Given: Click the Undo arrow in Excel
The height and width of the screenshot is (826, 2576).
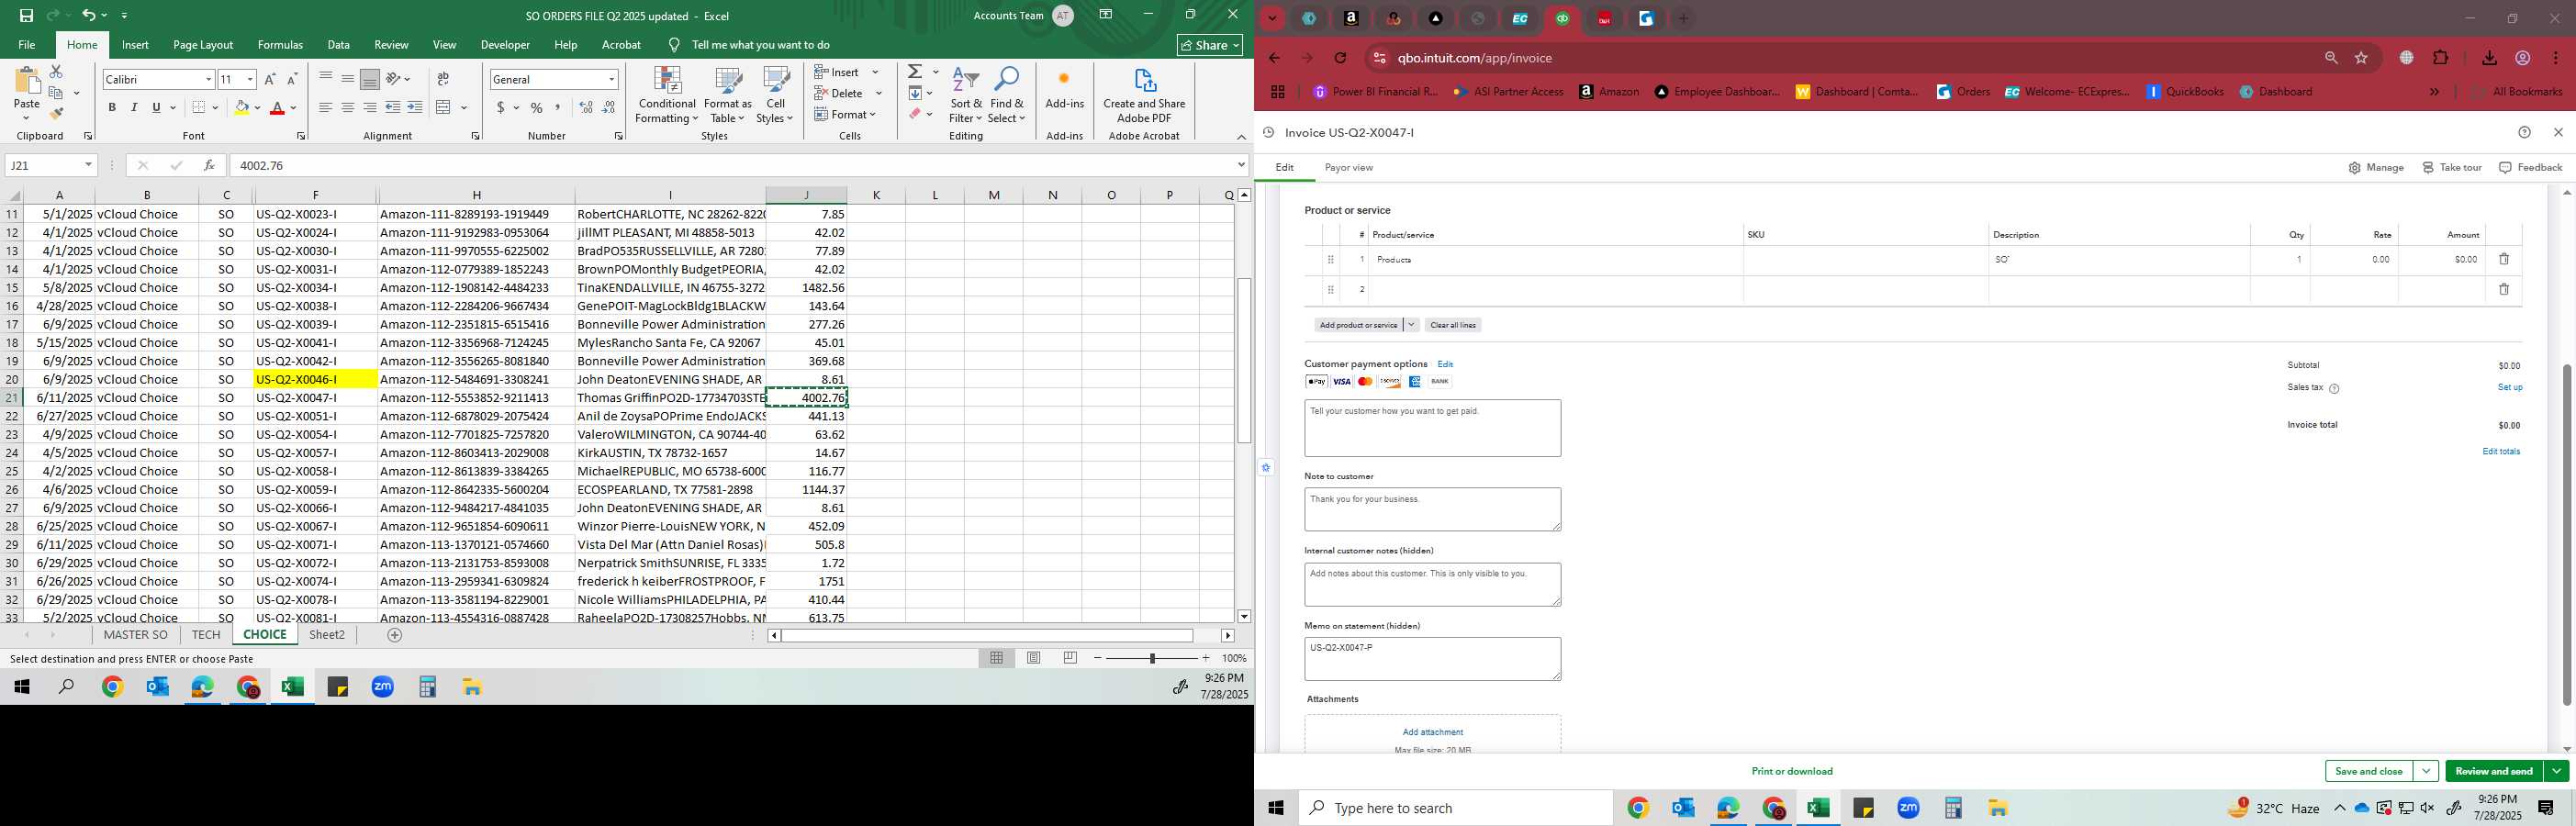Looking at the screenshot, I should pos(89,15).
